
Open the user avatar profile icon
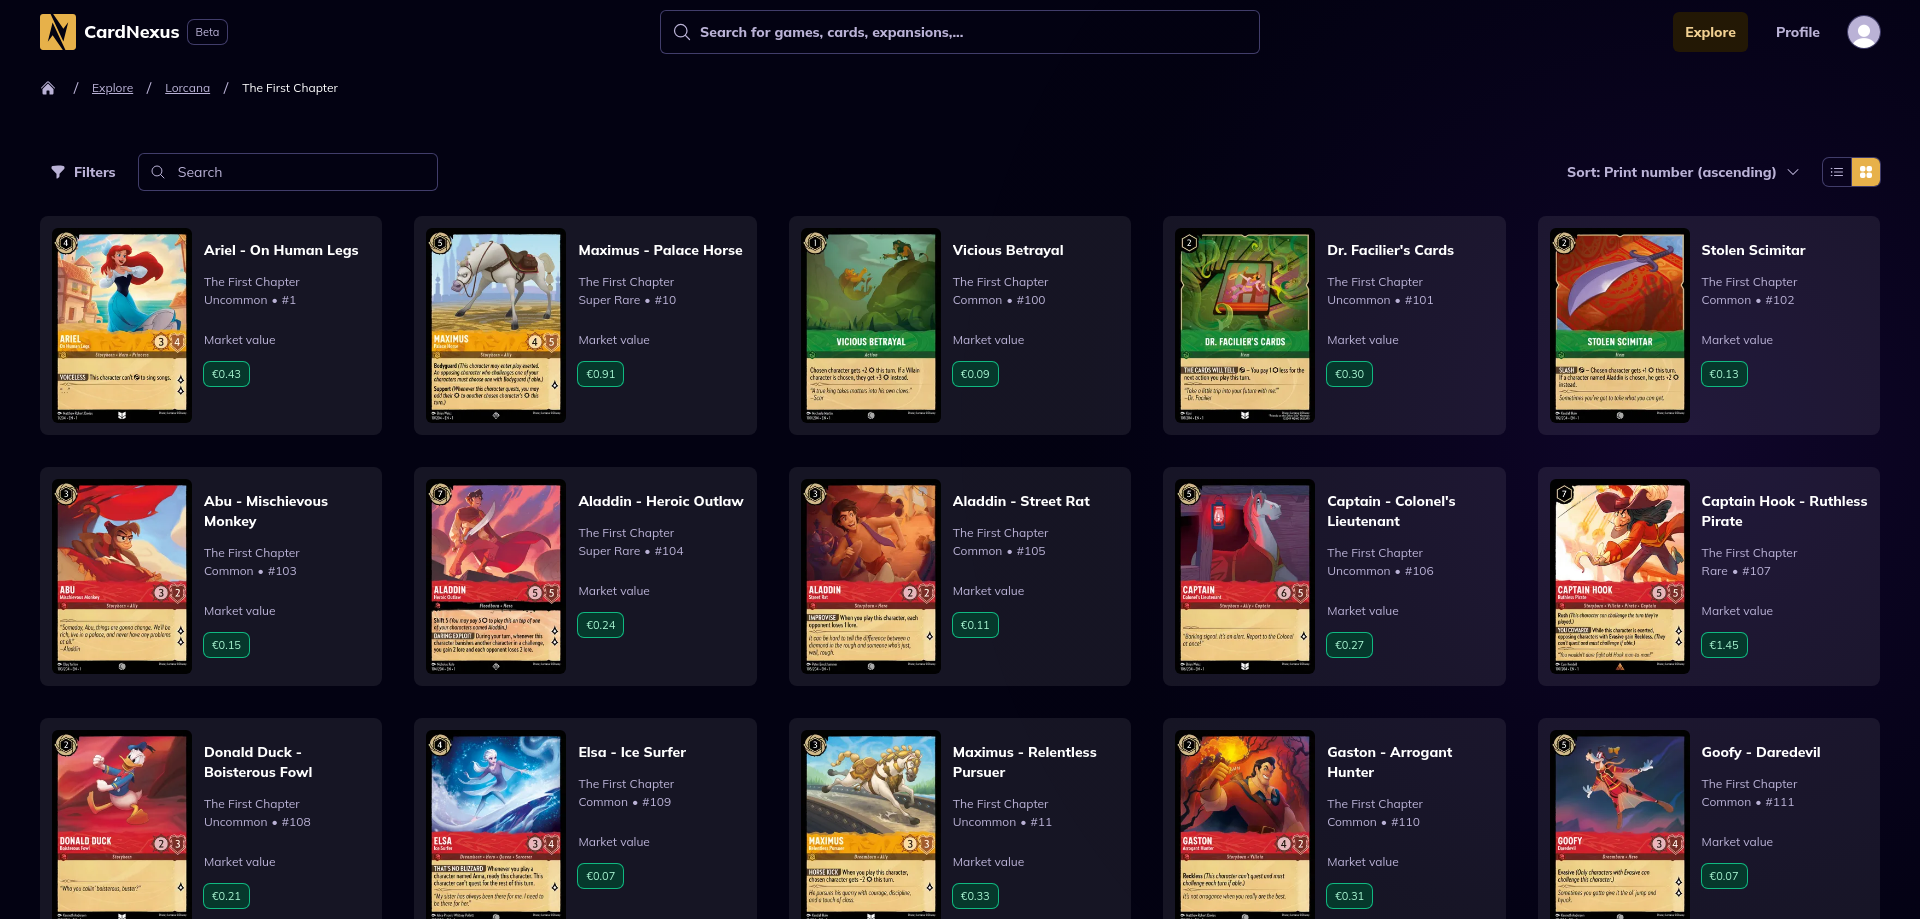[x=1863, y=32]
